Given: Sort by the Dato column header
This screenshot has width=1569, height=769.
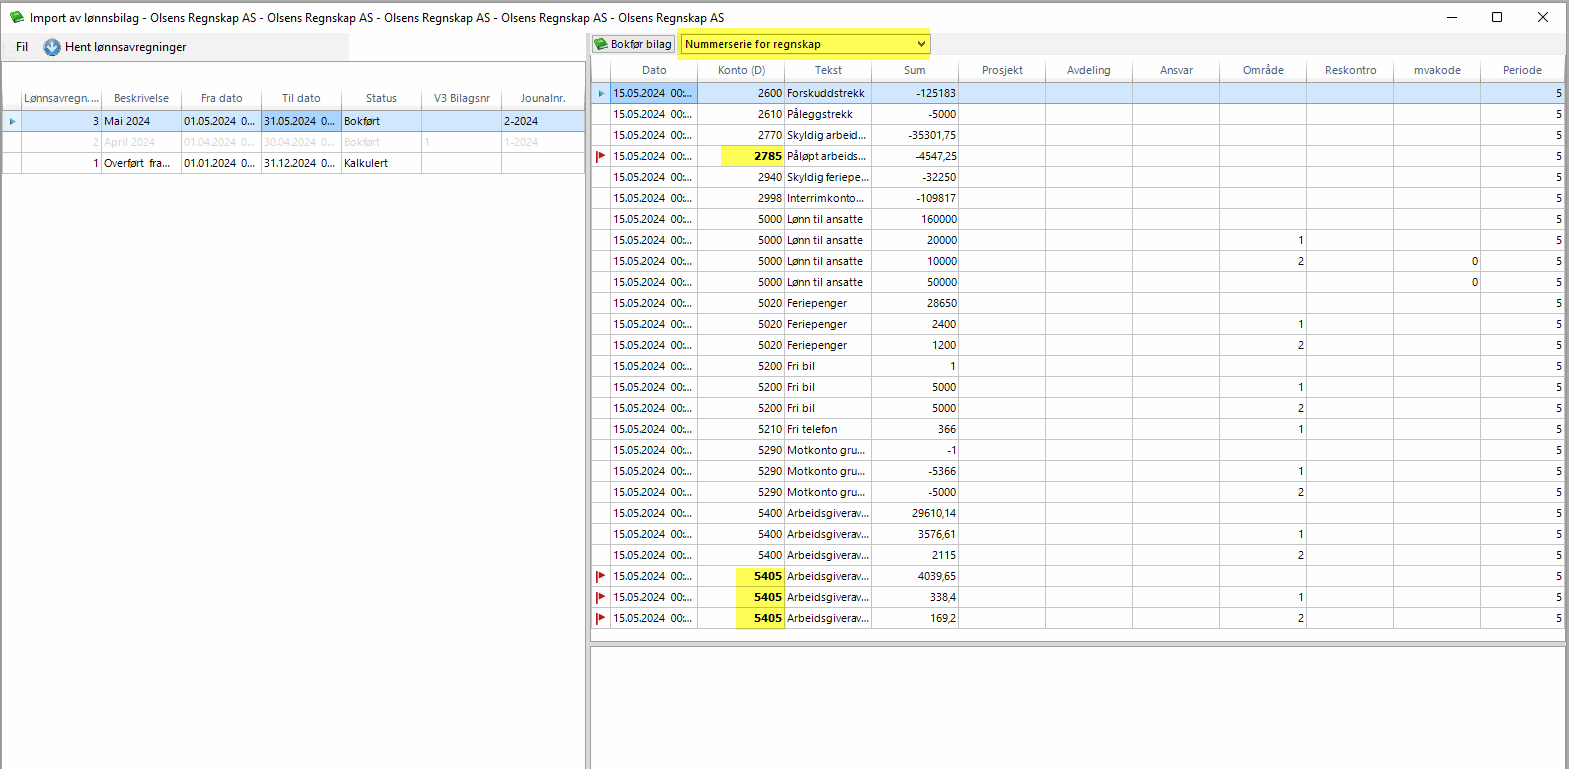Looking at the screenshot, I should [x=654, y=70].
